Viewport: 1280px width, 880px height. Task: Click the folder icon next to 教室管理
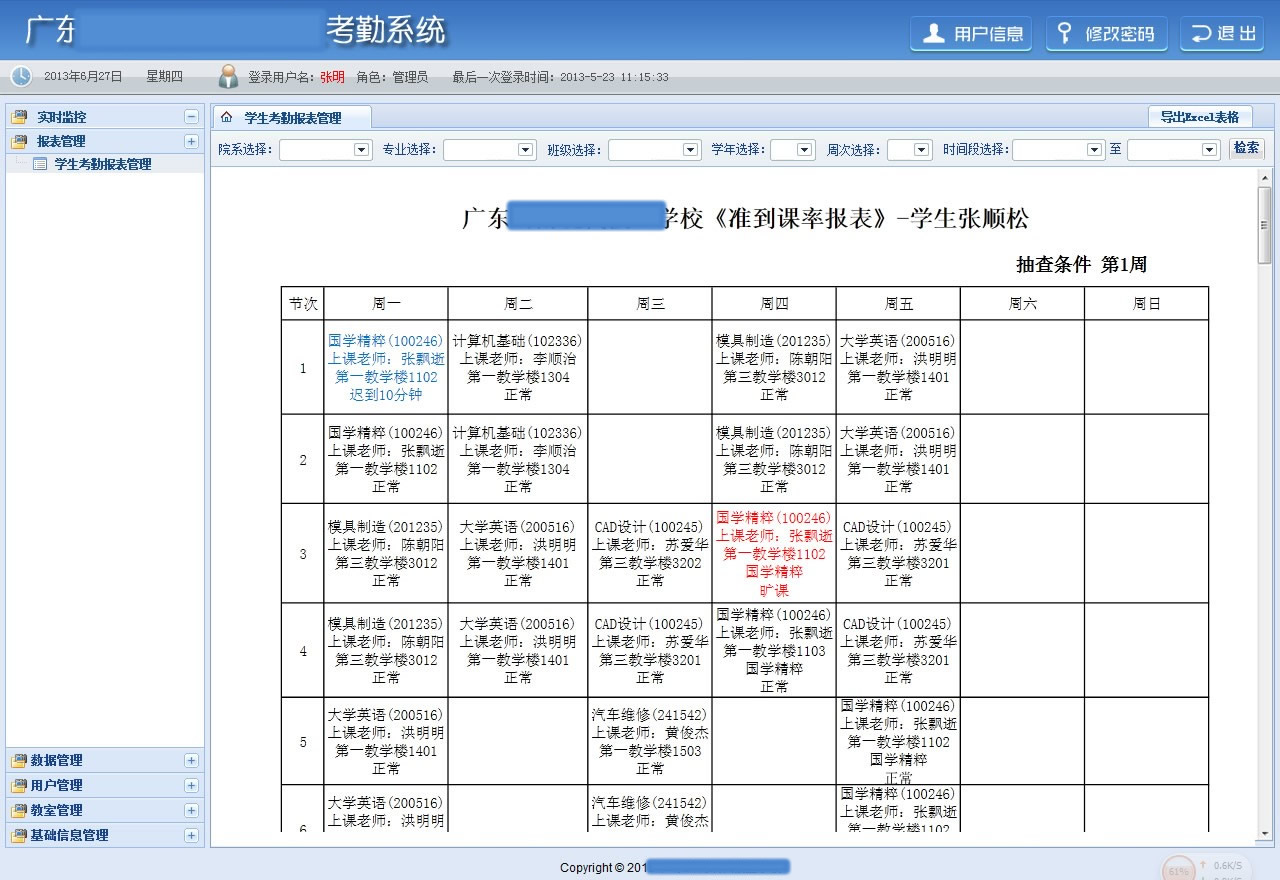(x=19, y=810)
